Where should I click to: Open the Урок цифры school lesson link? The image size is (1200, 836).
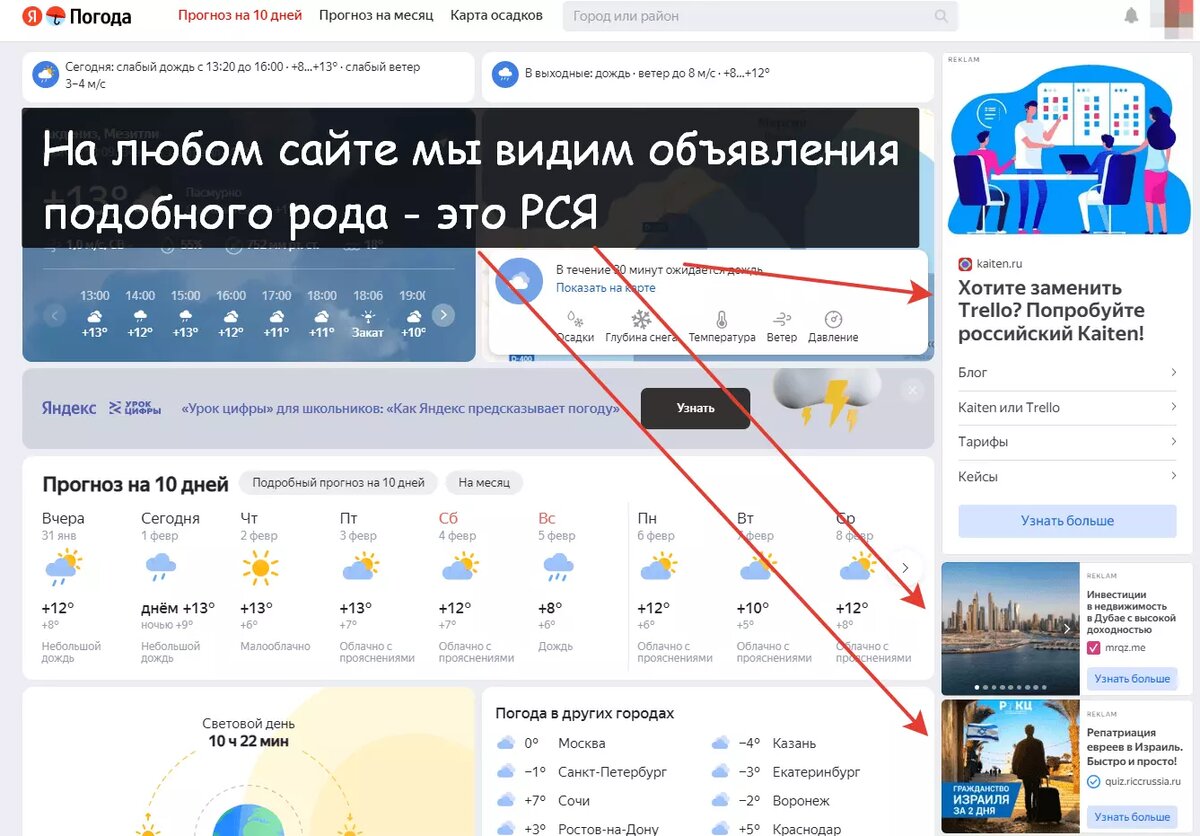point(400,408)
